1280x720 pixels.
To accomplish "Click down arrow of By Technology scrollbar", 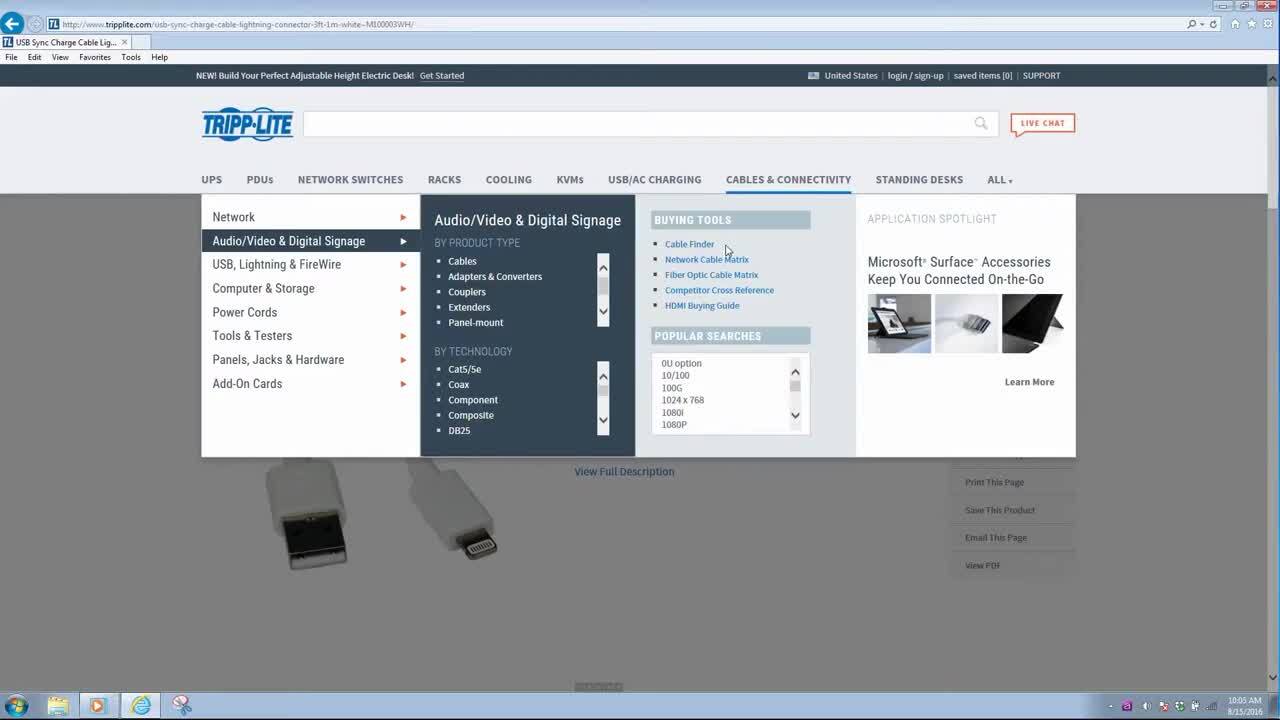I will pyautogui.click(x=603, y=421).
